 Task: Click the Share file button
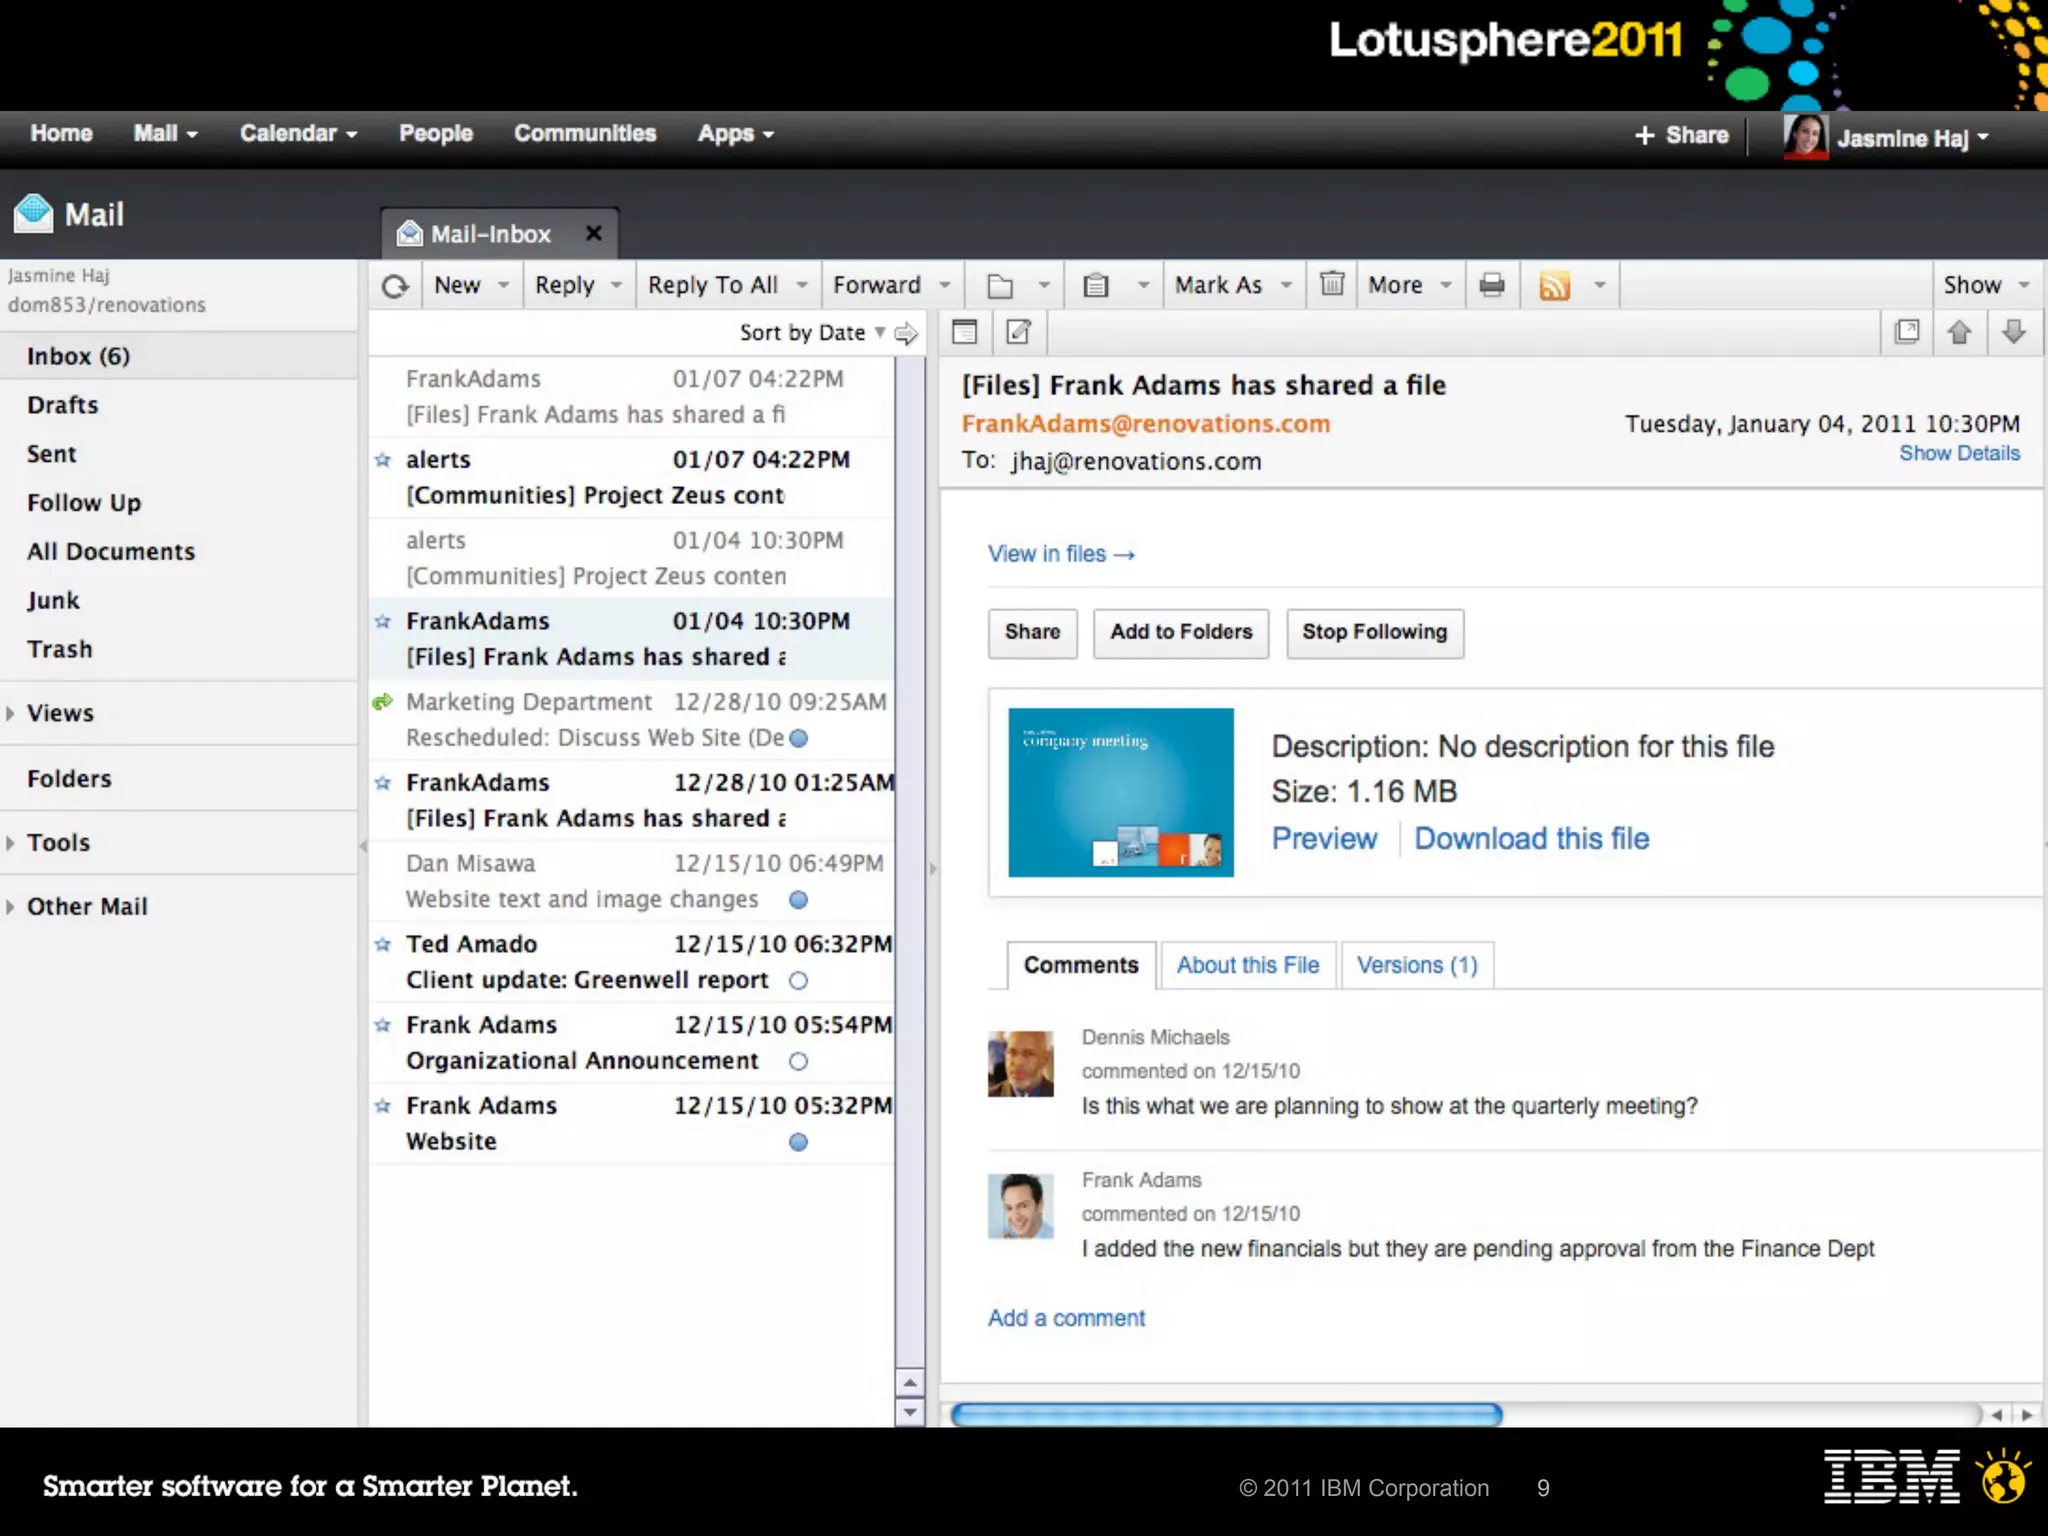[1032, 633]
